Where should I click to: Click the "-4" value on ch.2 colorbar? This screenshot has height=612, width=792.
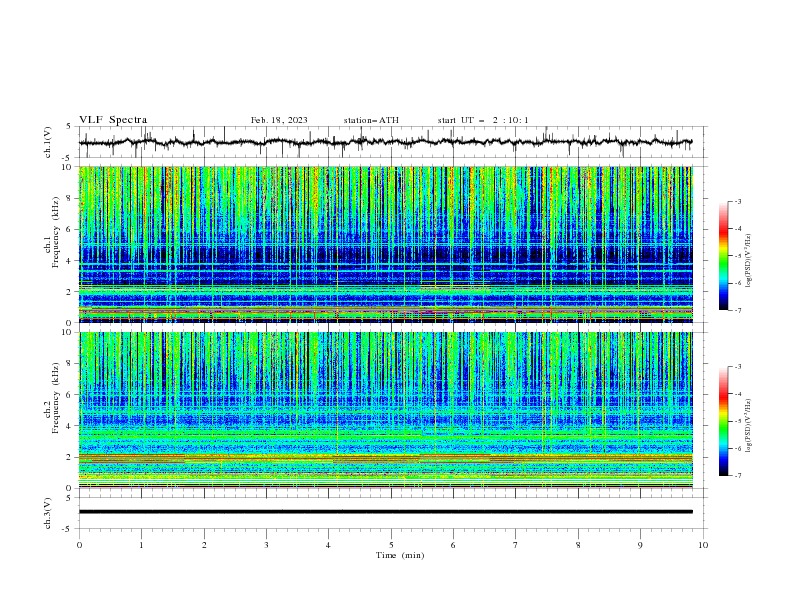point(738,394)
